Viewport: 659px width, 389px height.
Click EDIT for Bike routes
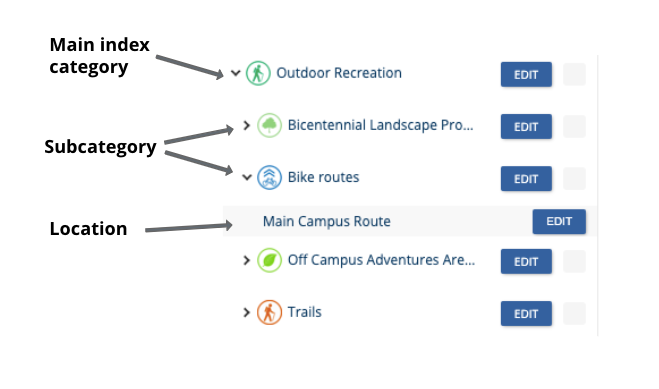click(526, 179)
